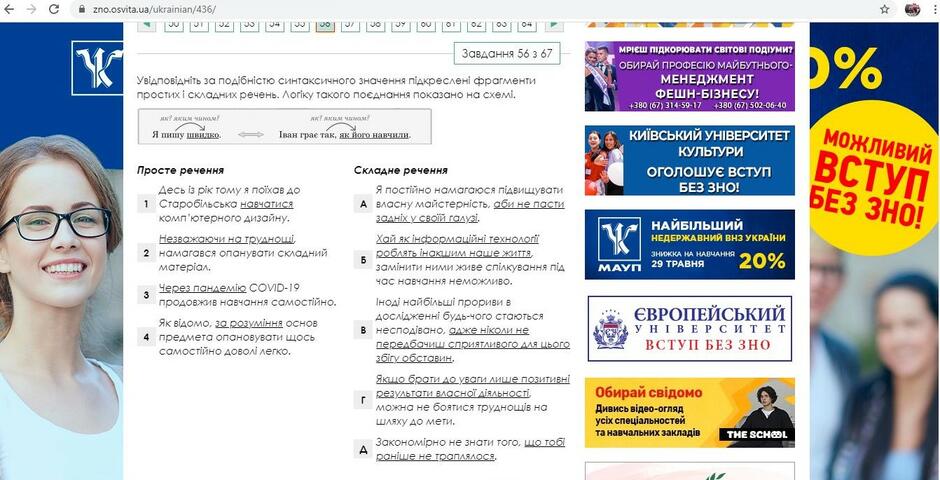Click the underlined phrase "за розуміння"

click(249, 324)
